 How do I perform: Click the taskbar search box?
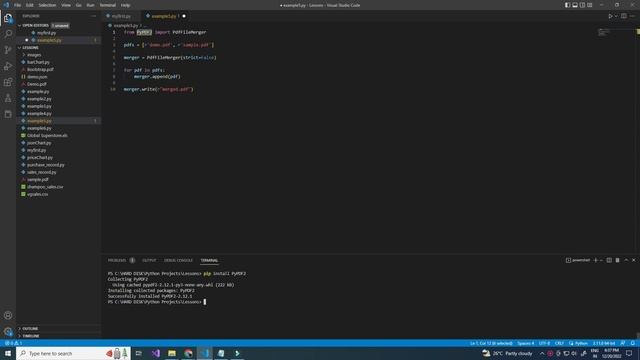point(73,353)
